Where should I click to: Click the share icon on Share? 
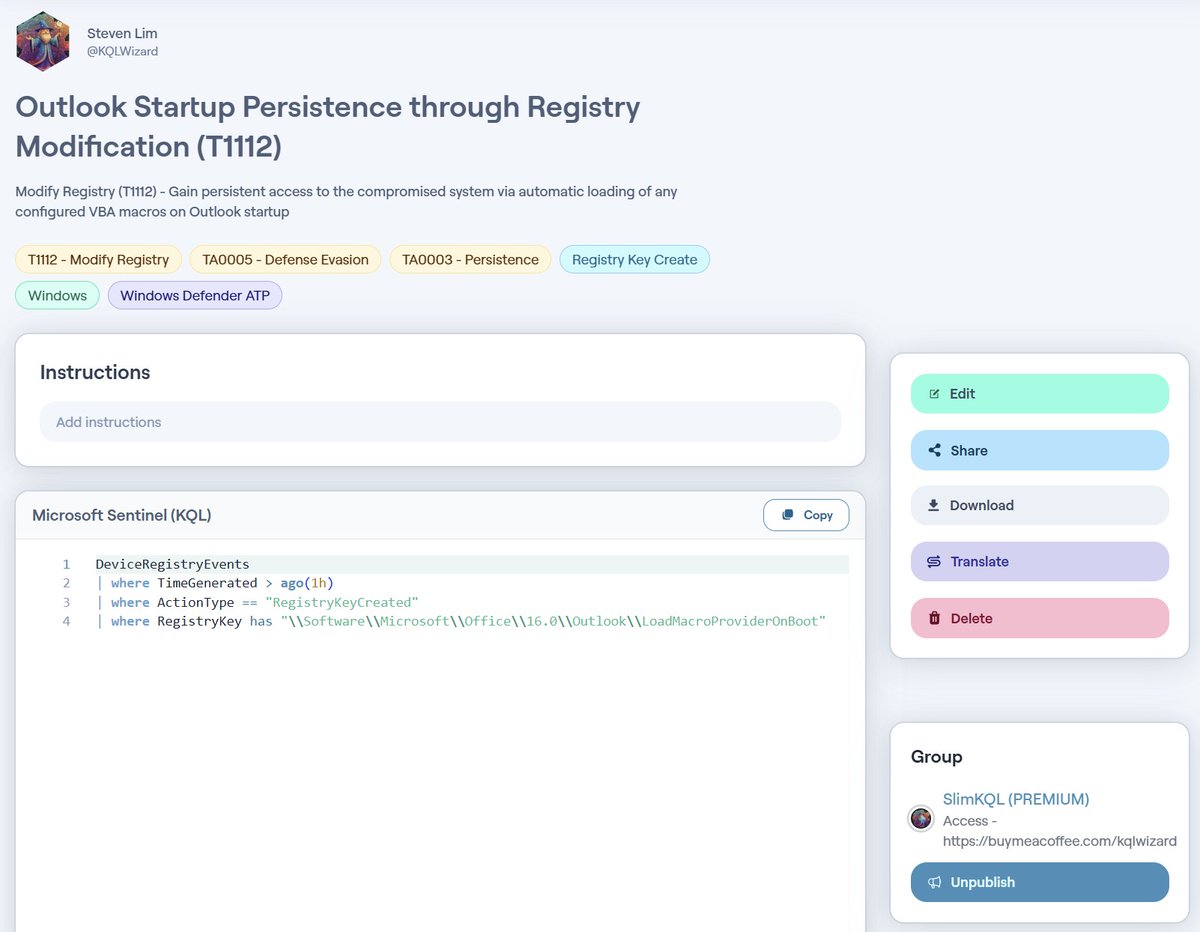tap(934, 450)
